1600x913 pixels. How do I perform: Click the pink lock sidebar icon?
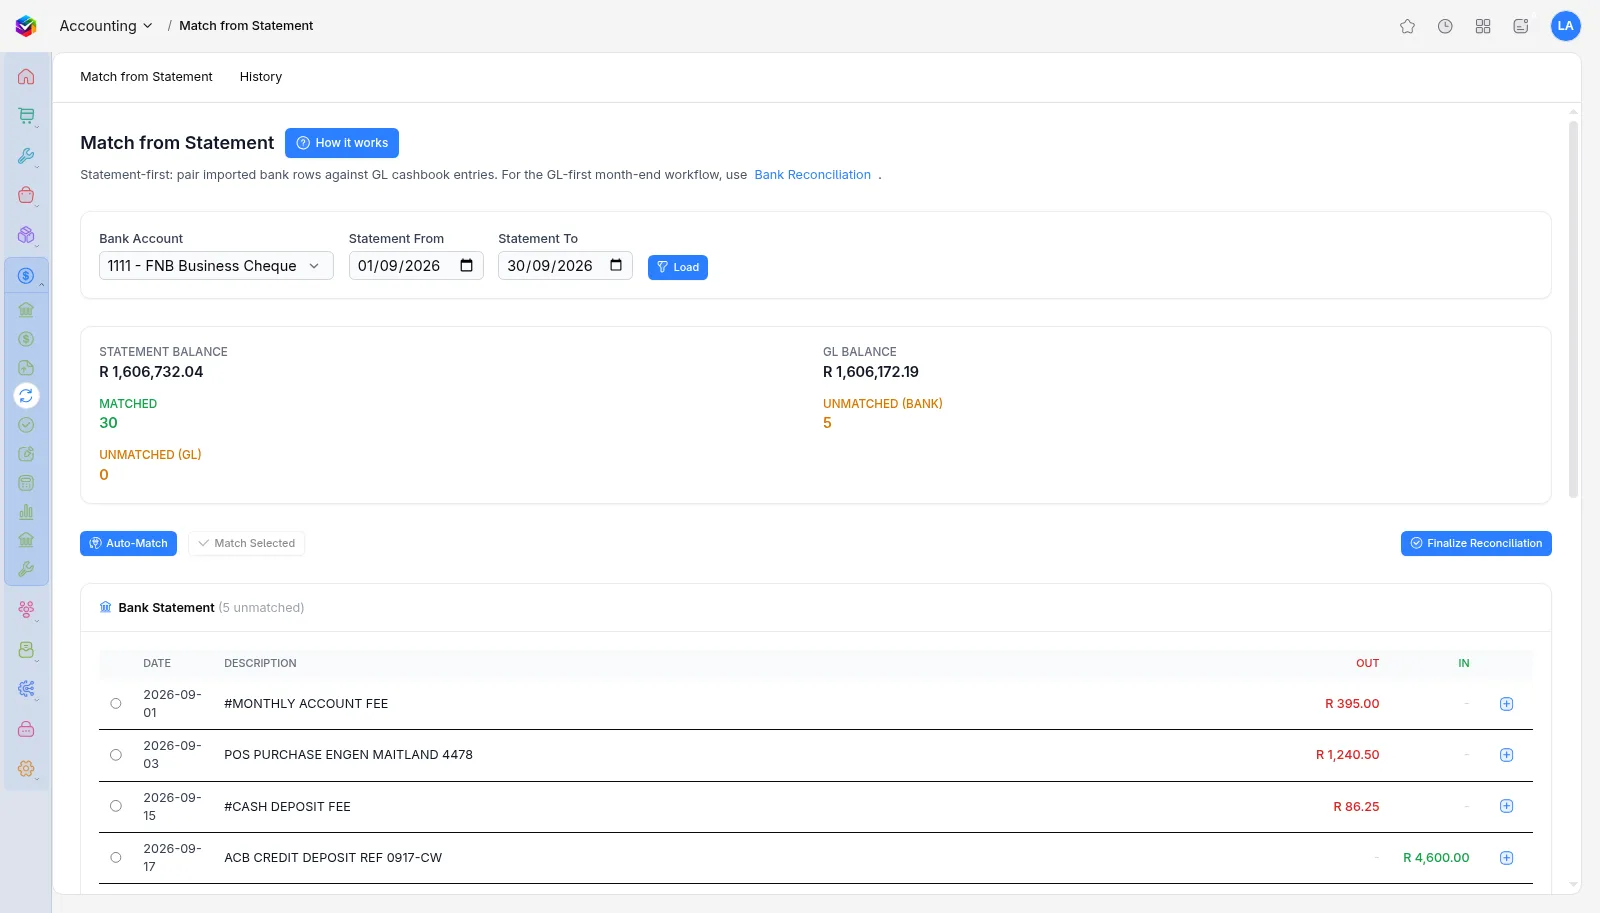[x=26, y=729]
